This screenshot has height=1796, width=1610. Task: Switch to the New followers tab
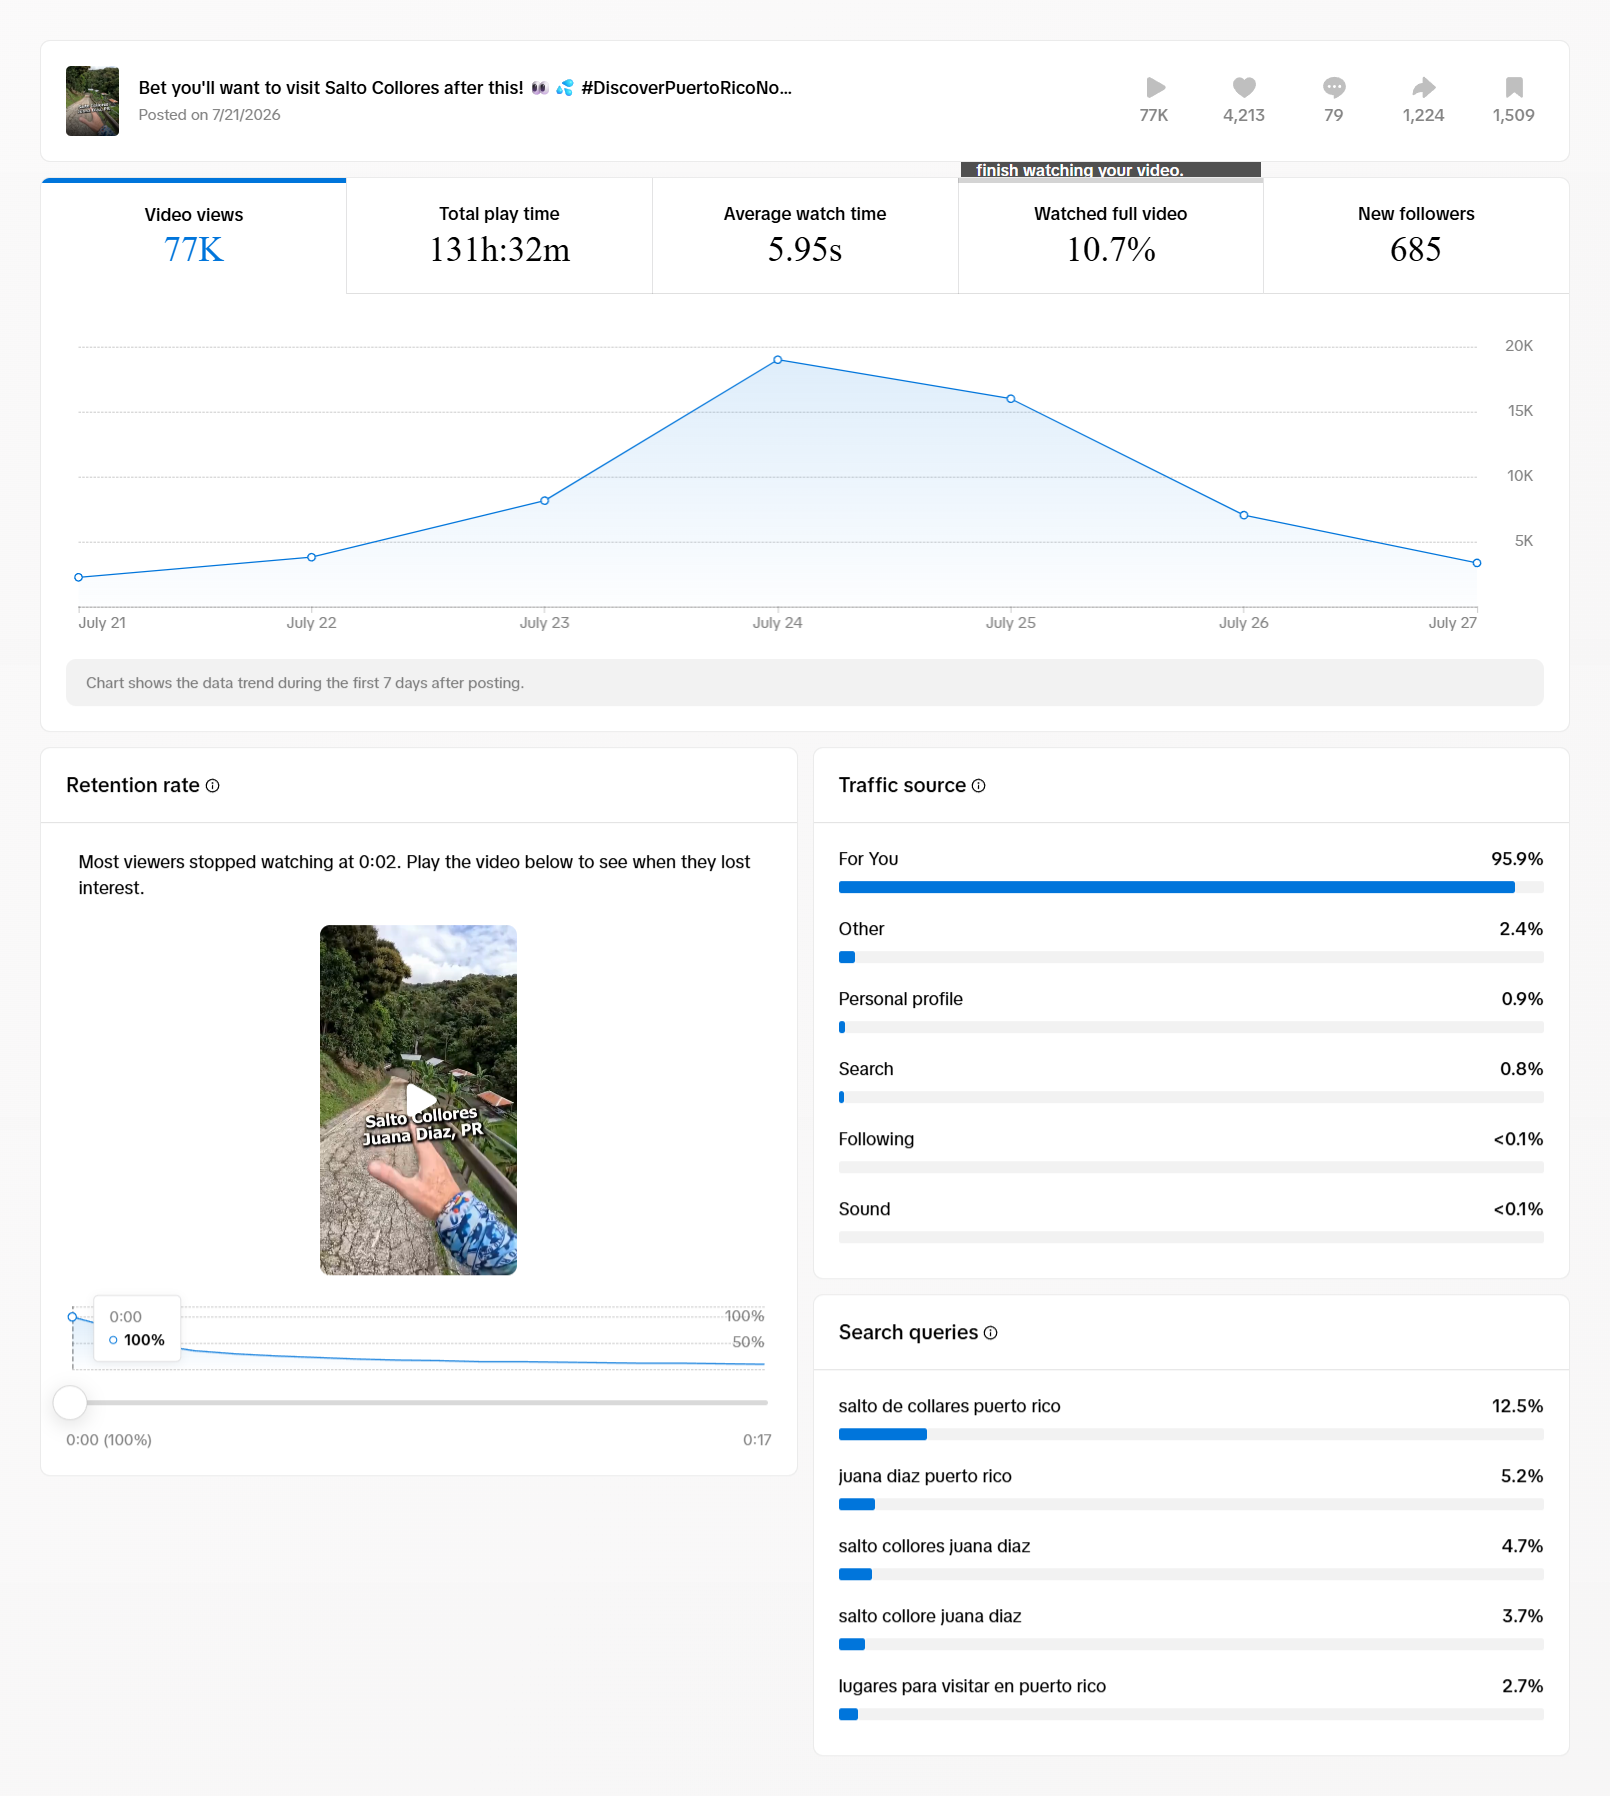(x=1416, y=236)
